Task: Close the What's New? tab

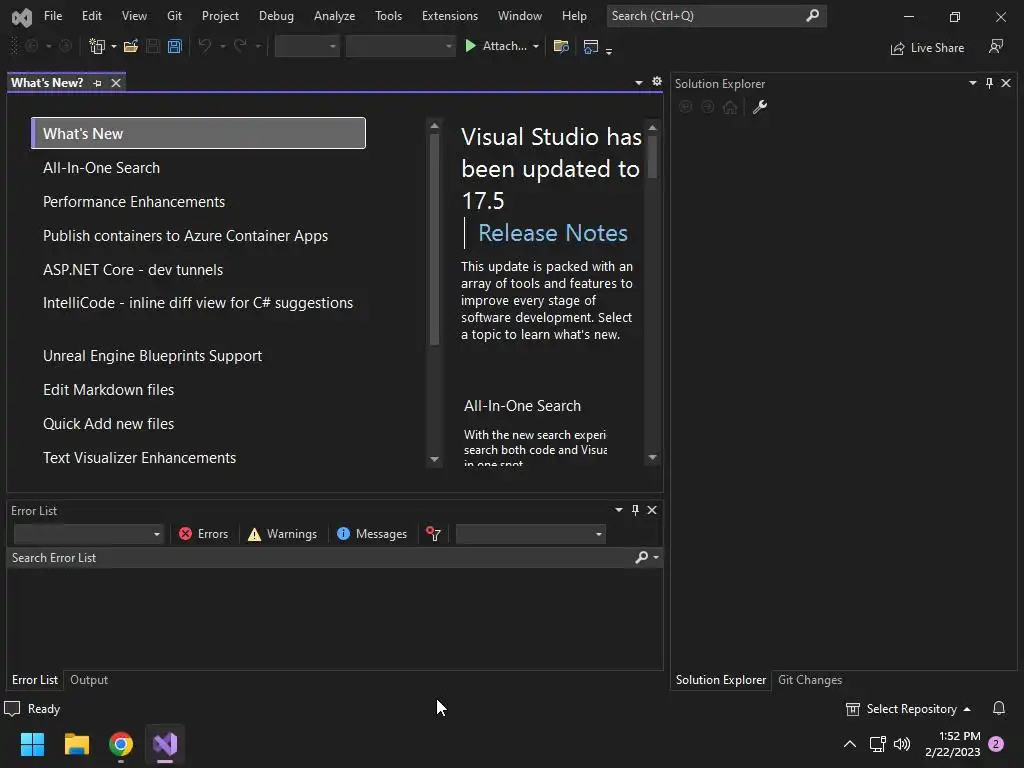Action: [x=116, y=83]
